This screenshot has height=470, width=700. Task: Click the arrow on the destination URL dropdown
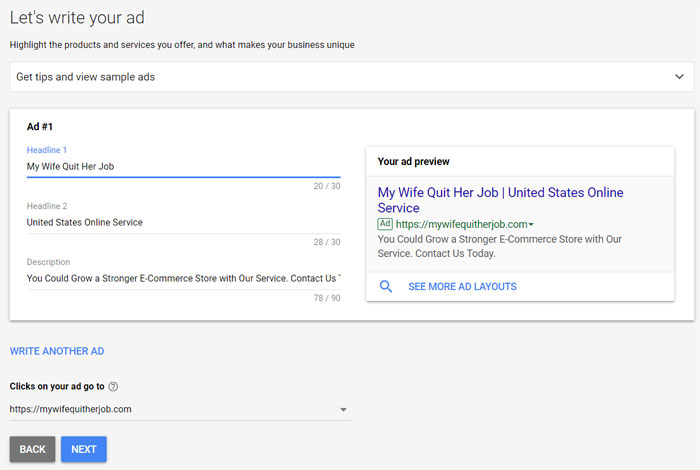point(343,409)
